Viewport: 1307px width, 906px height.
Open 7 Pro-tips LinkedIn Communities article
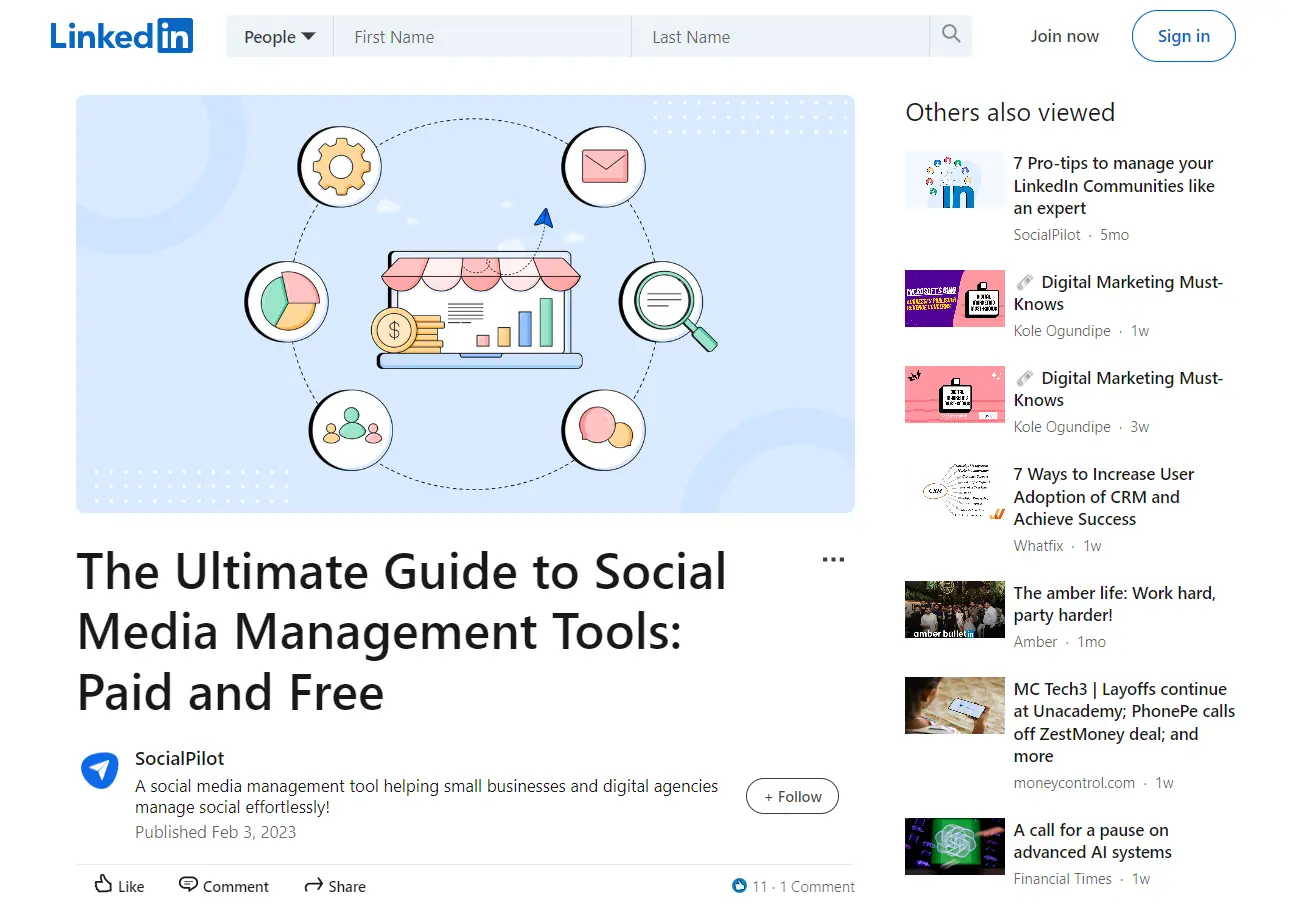(1113, 186)
